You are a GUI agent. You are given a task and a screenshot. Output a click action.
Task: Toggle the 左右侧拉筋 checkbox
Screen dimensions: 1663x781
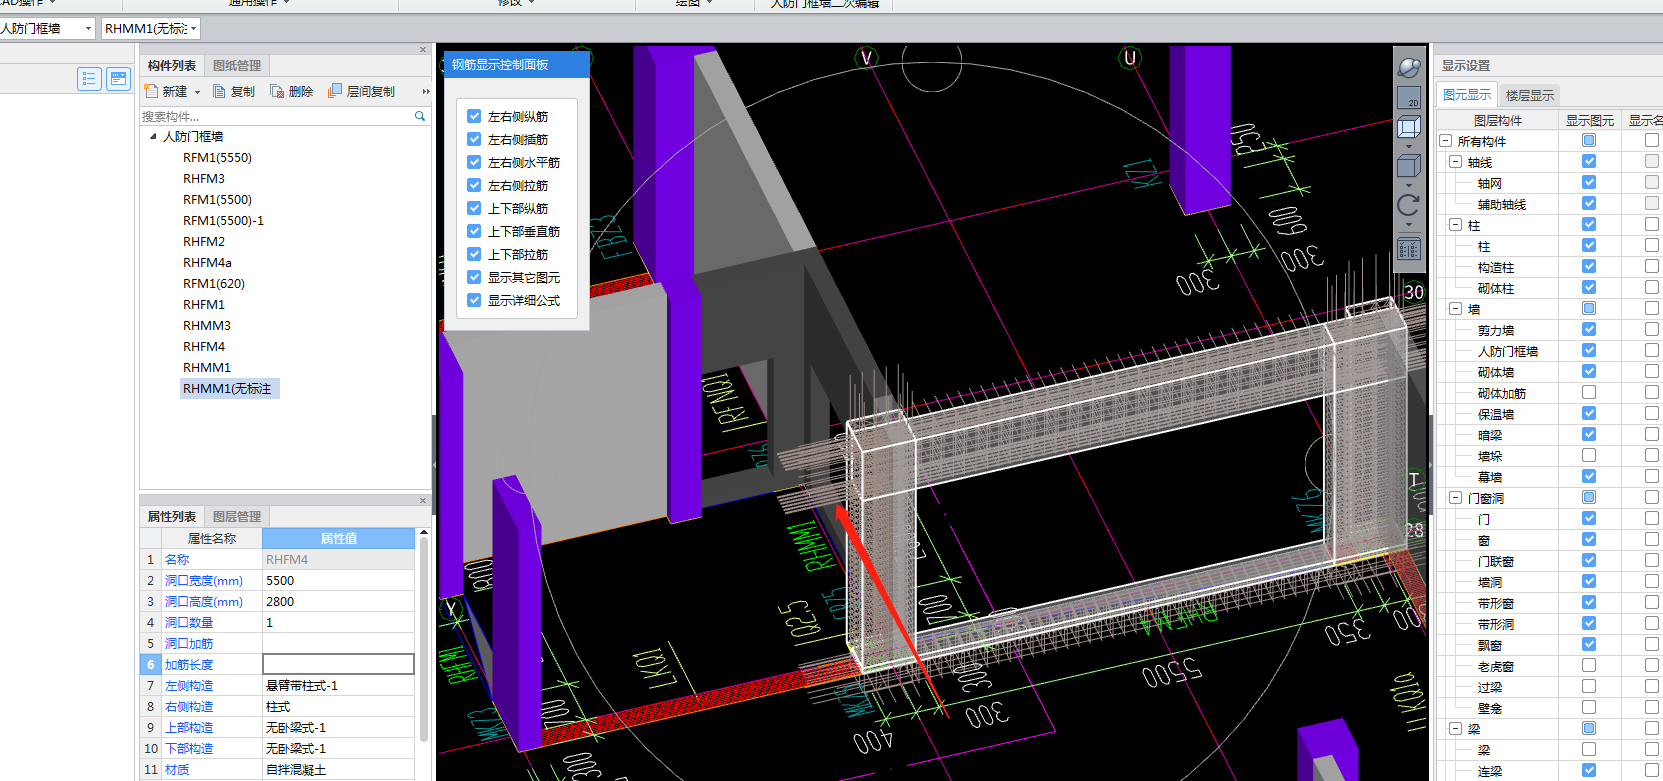[x=474, y=185]
